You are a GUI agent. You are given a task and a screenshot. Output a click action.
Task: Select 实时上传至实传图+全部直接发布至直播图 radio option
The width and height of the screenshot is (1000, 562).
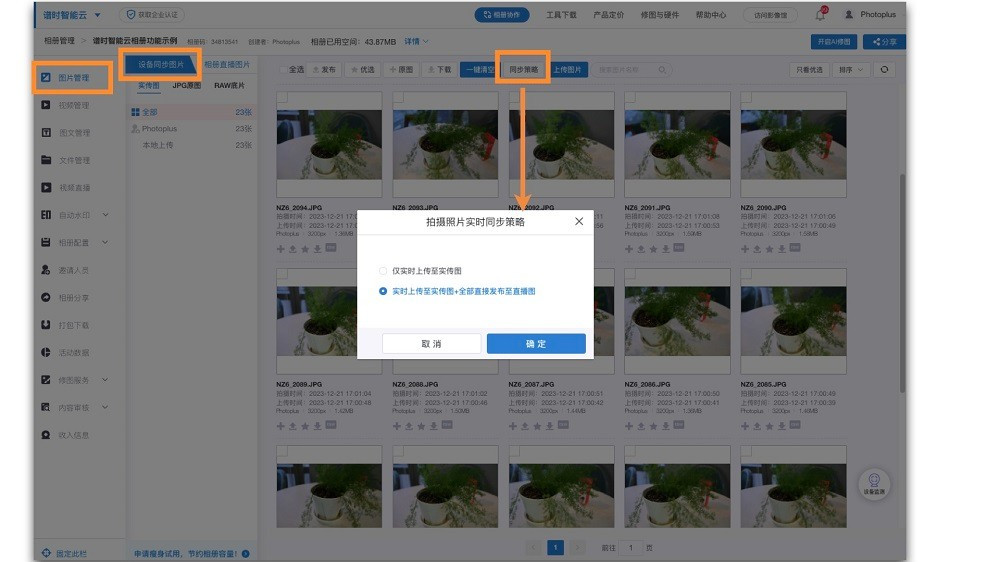click(383, 291)
